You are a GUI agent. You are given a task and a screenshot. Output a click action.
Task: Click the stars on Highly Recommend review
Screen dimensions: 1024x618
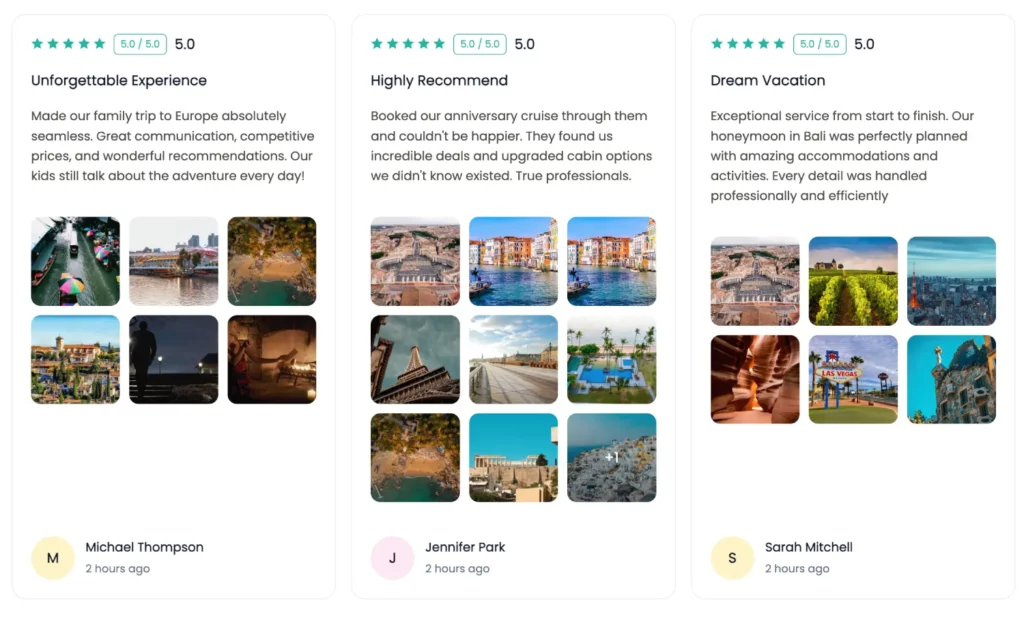click(408, 44)
